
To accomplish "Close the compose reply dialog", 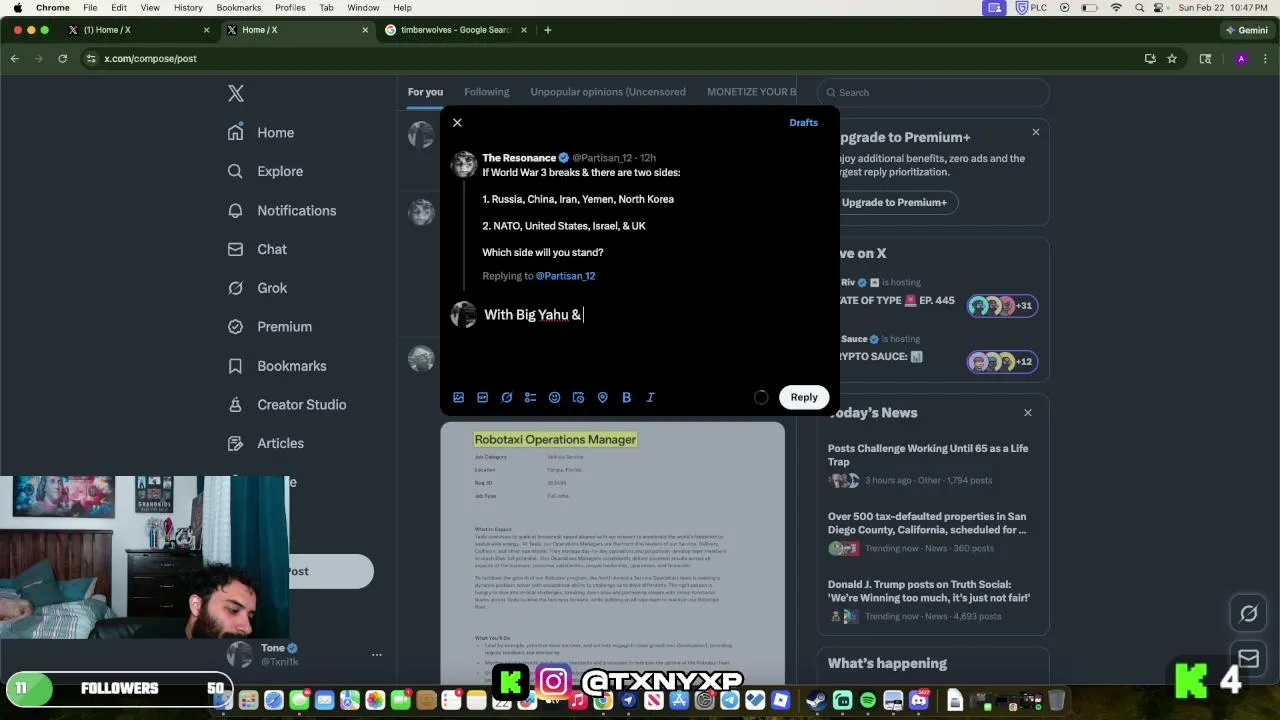I will click(x=457, y=122).
